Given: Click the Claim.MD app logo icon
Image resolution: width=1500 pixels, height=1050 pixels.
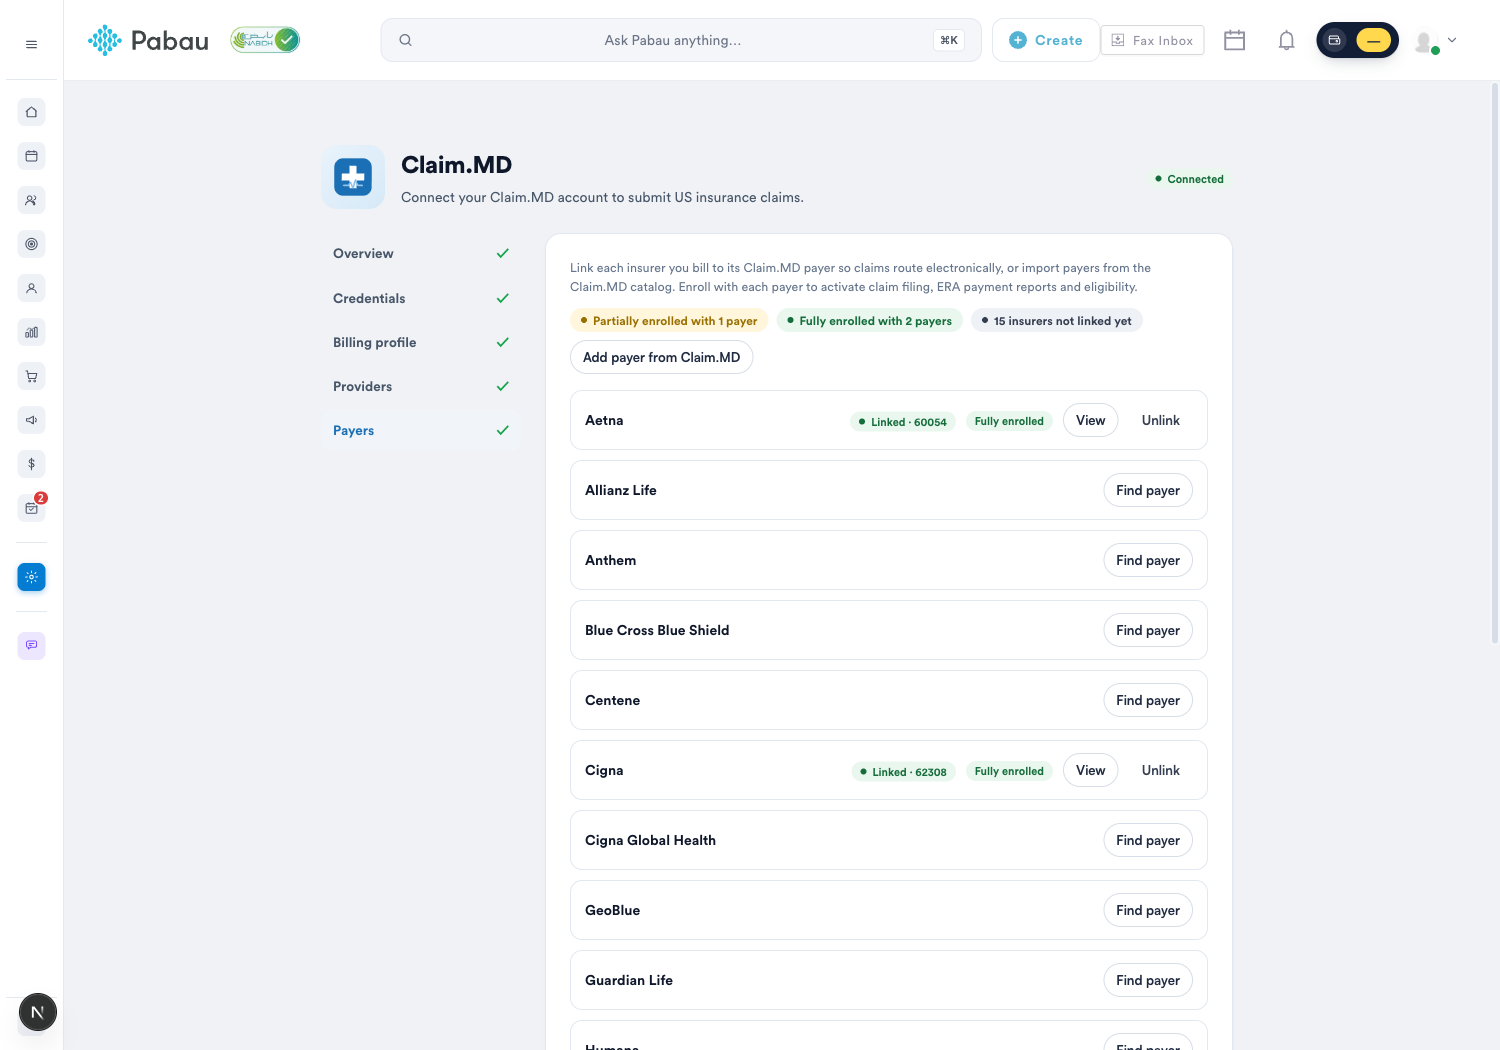Looking at the screenshot, I should [x=353, y=178].
